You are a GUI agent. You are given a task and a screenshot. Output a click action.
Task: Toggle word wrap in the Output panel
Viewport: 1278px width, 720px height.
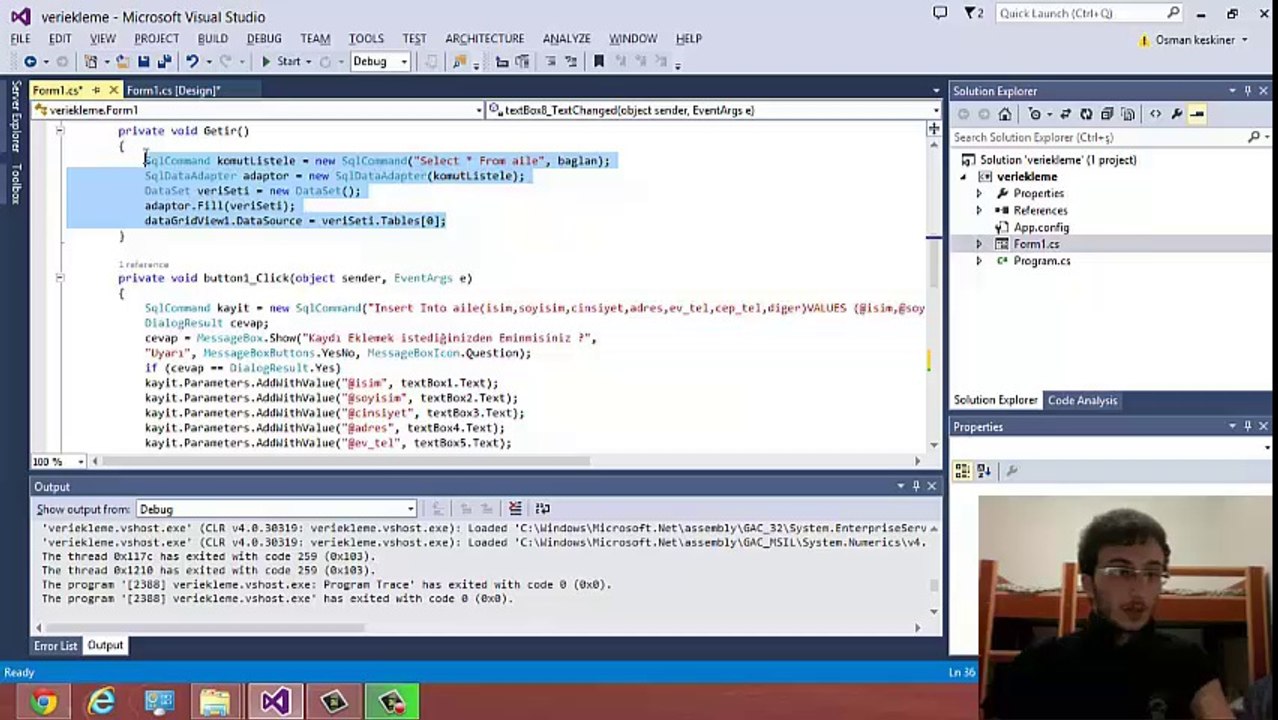click(543, 509)
